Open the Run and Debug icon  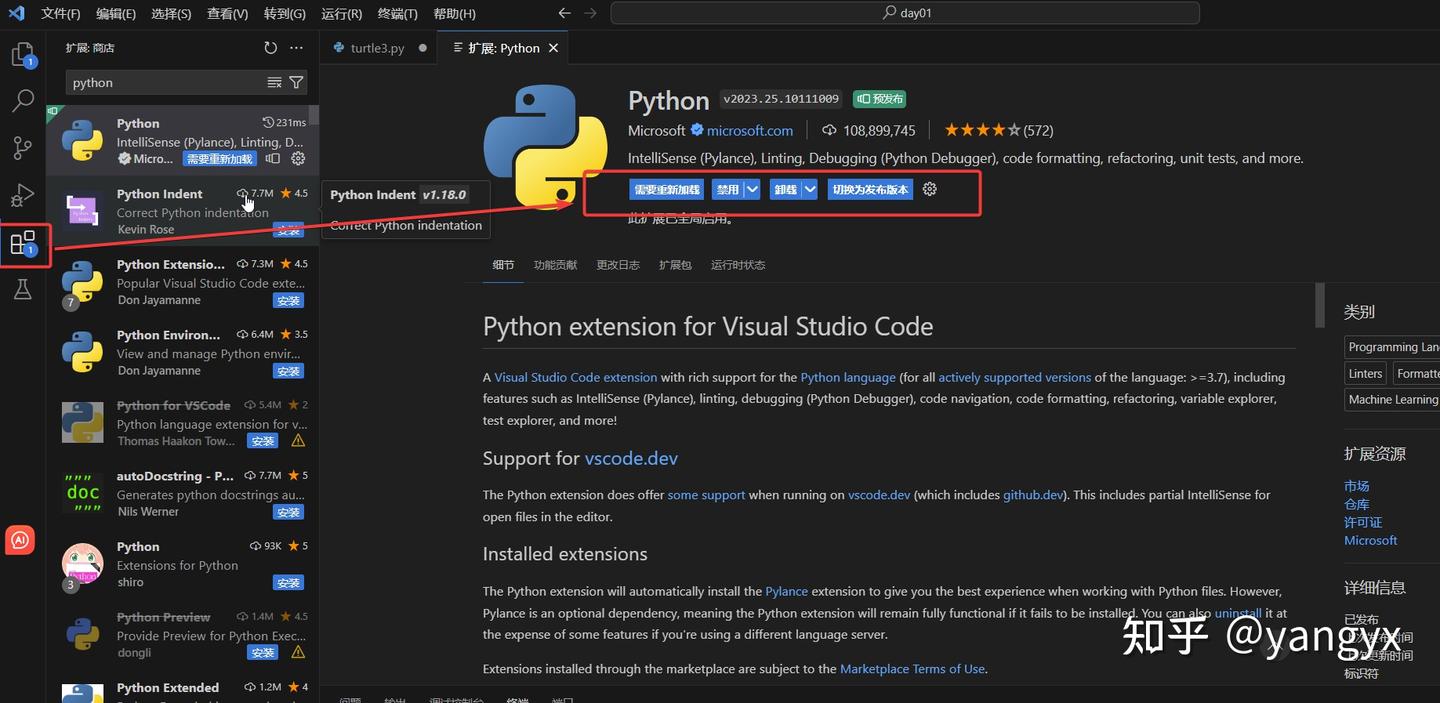[22, 195]
